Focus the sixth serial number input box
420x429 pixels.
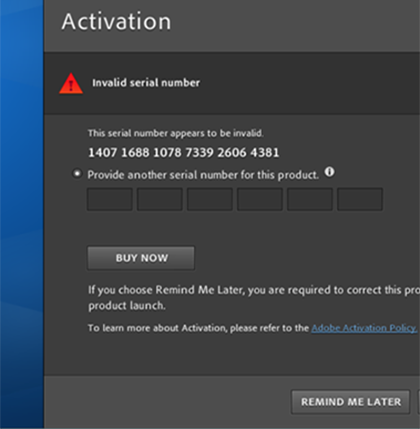point(360,199)
